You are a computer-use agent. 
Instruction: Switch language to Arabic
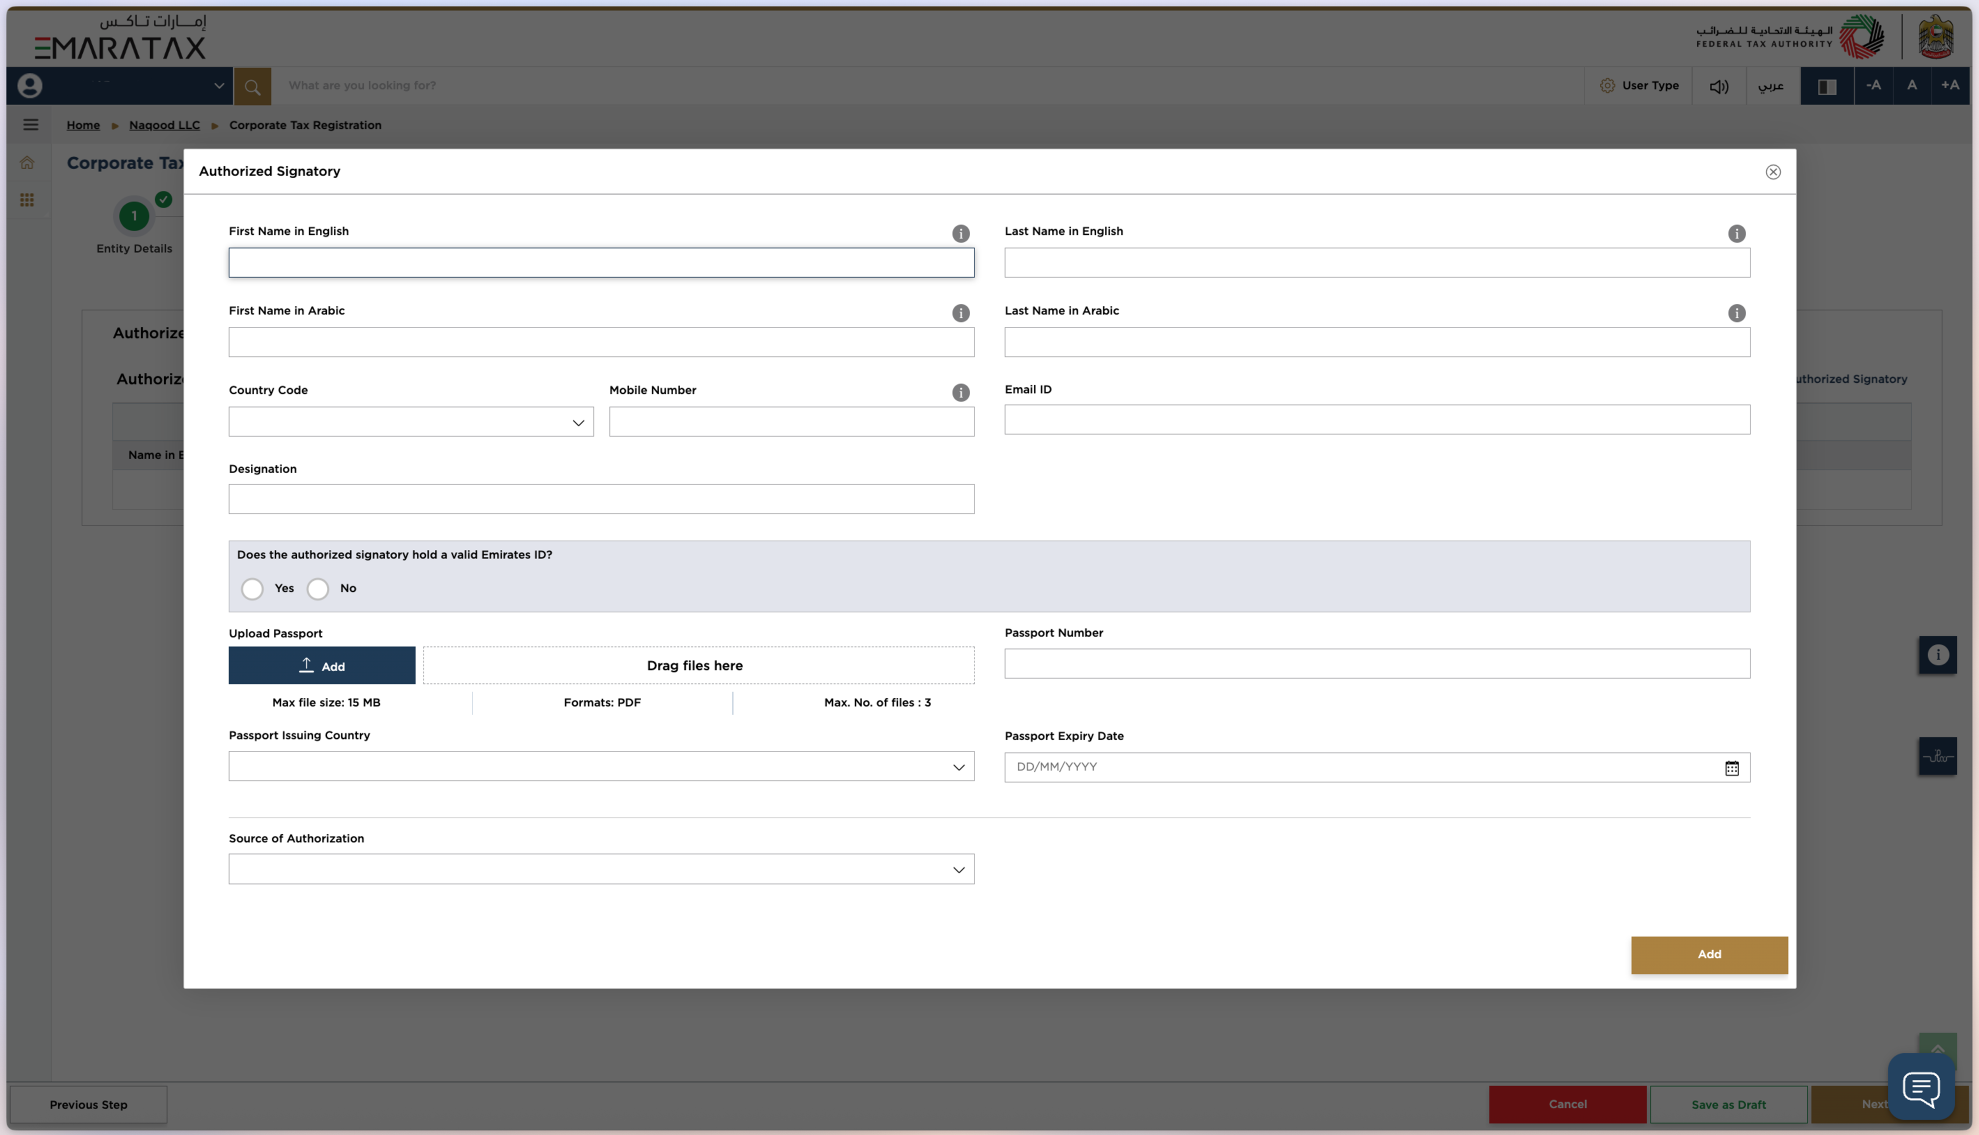[x=1770, y=86]
